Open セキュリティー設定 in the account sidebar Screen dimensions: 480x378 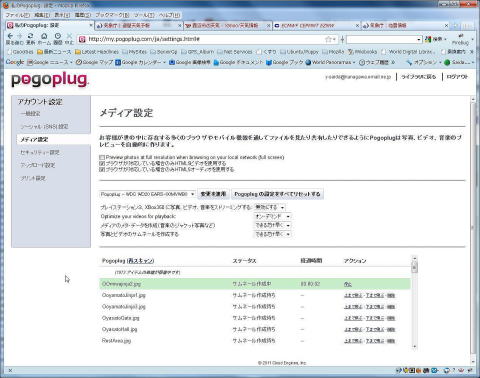coord(40,152)
